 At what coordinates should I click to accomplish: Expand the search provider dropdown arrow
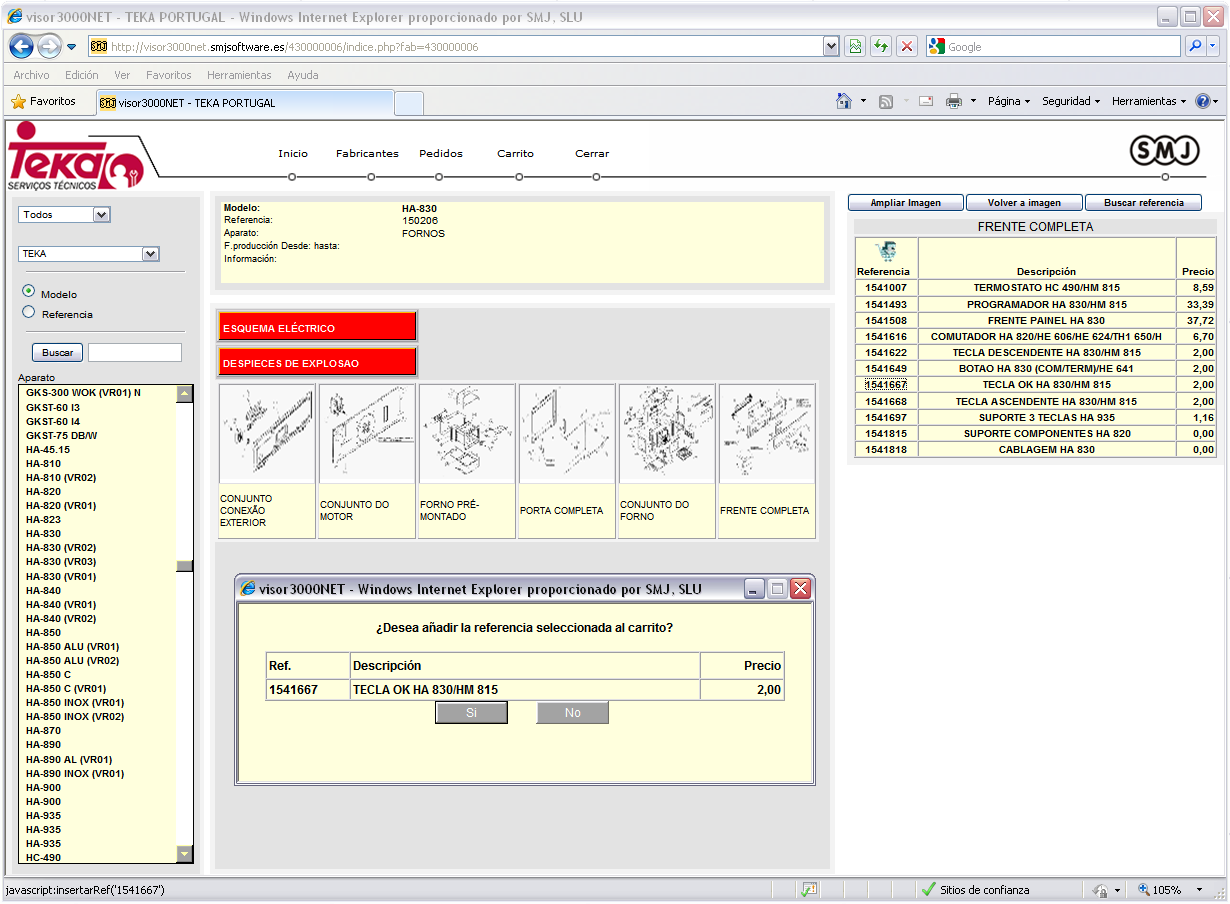tap(1214, 46)
